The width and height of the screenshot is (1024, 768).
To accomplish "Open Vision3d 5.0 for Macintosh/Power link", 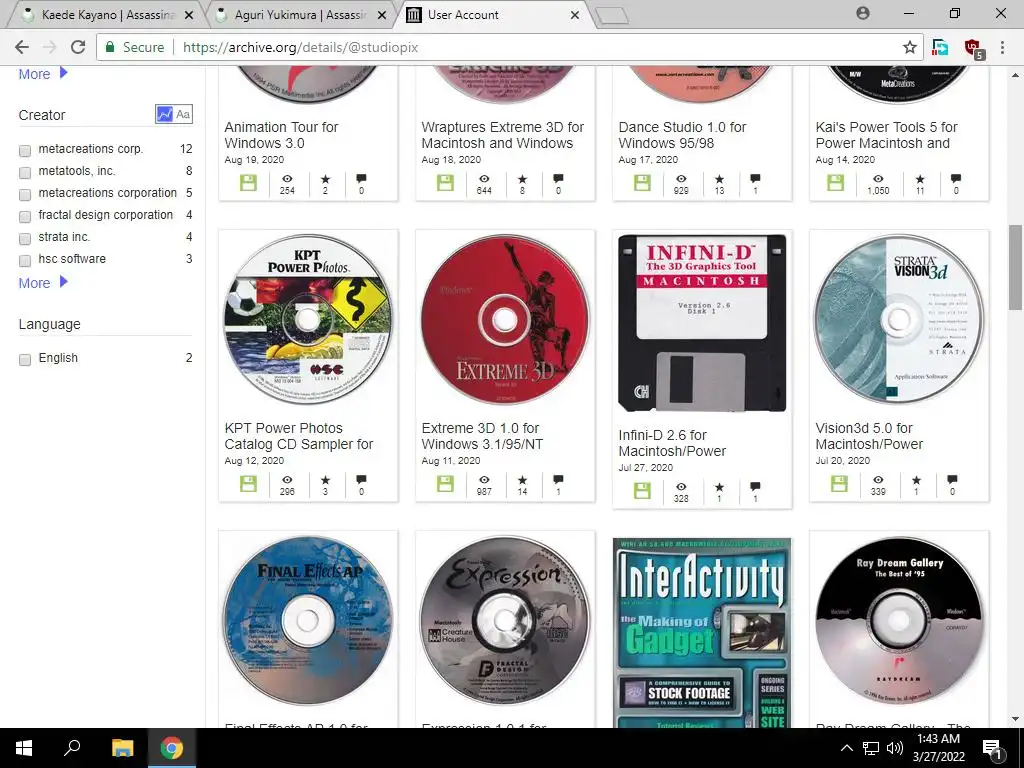I will (x=869, y=436).
